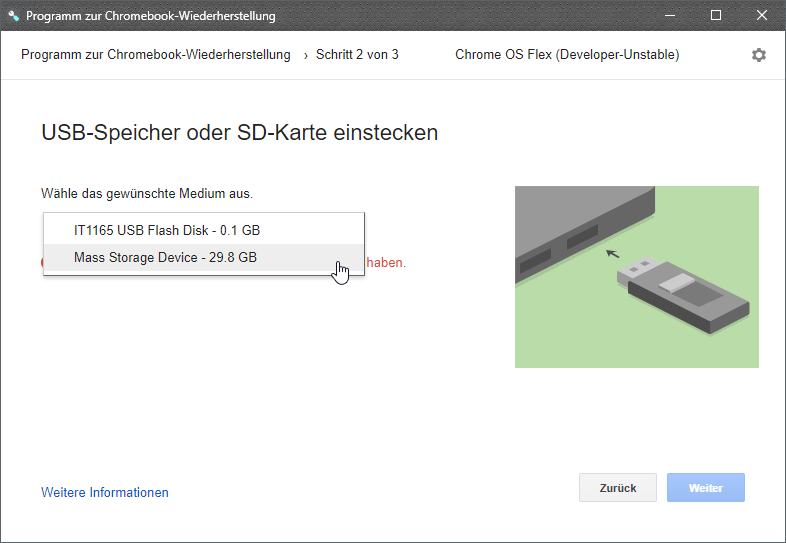This screenshot has width=786, height=543.
Task: Click the Weiter button
Action: pyautogui.click(x=705, y=487)
